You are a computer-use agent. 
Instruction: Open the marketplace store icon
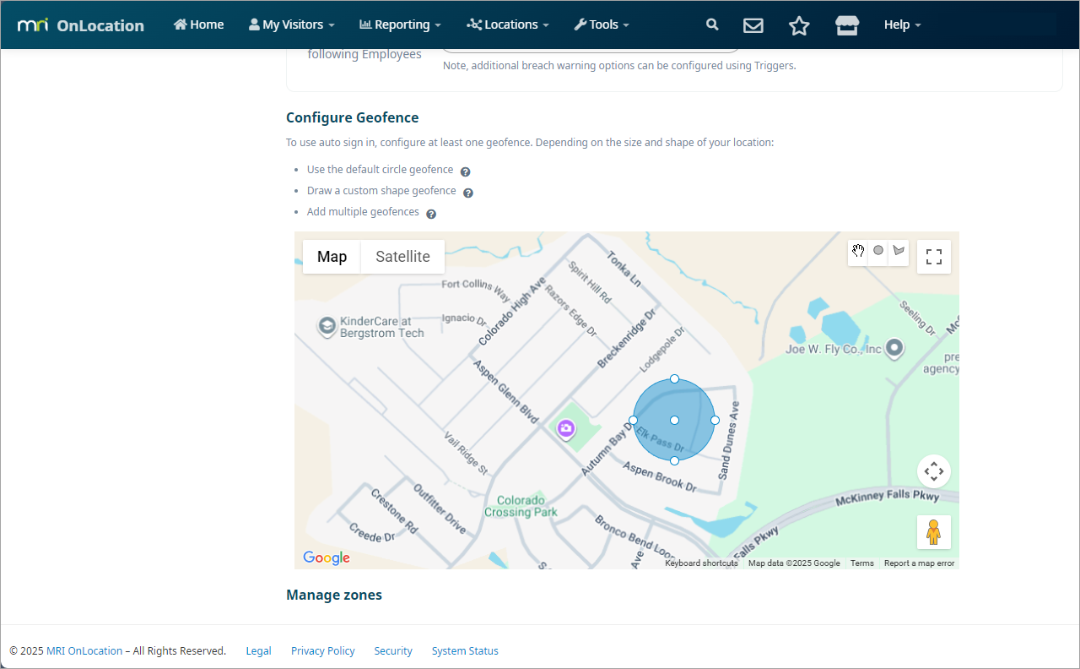tap(847, 25)
